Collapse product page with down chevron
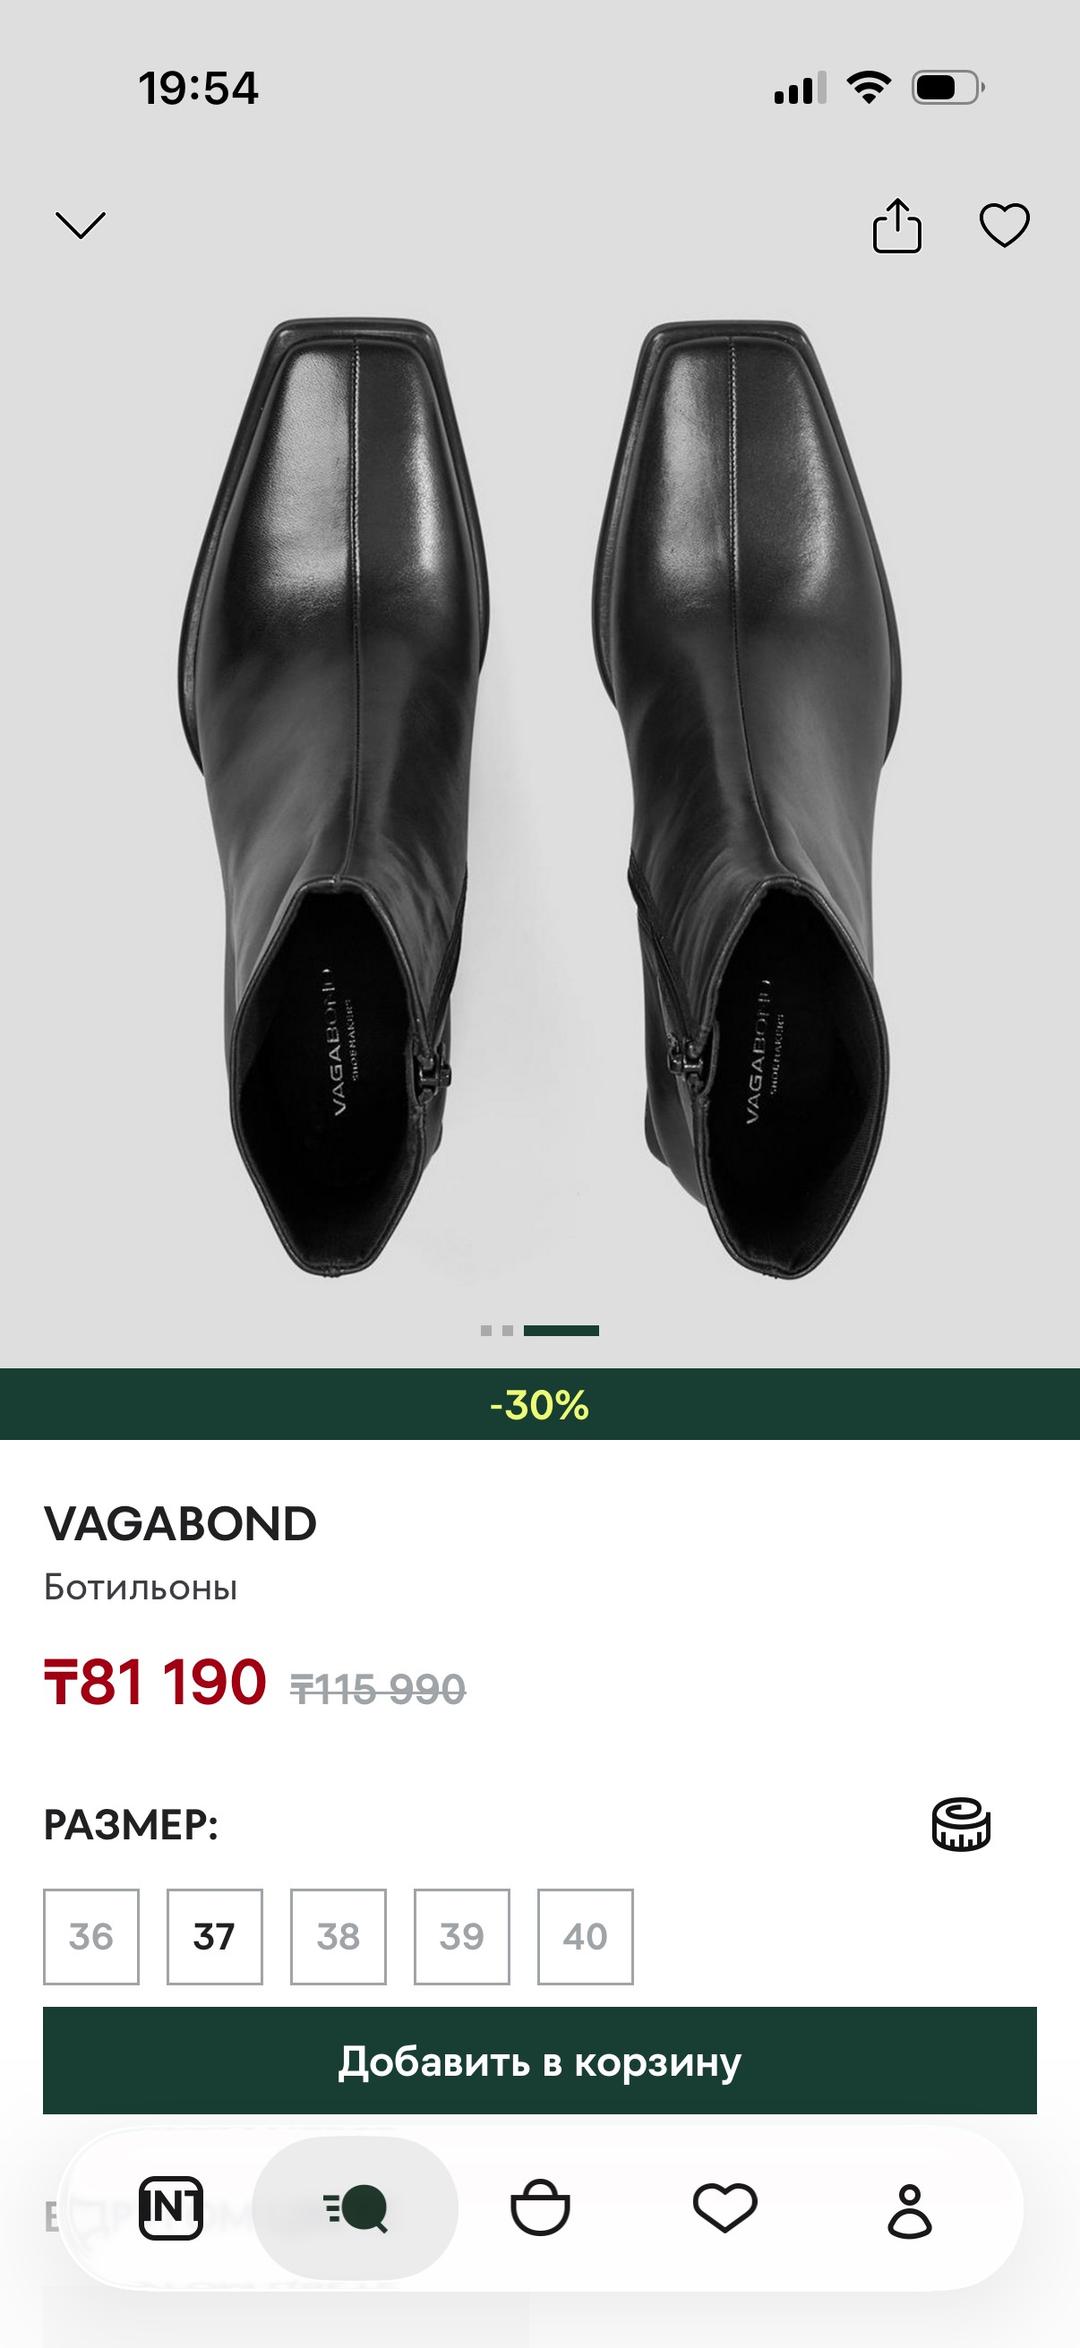This screenshot has width=1080, height=2348. [80, 225]
